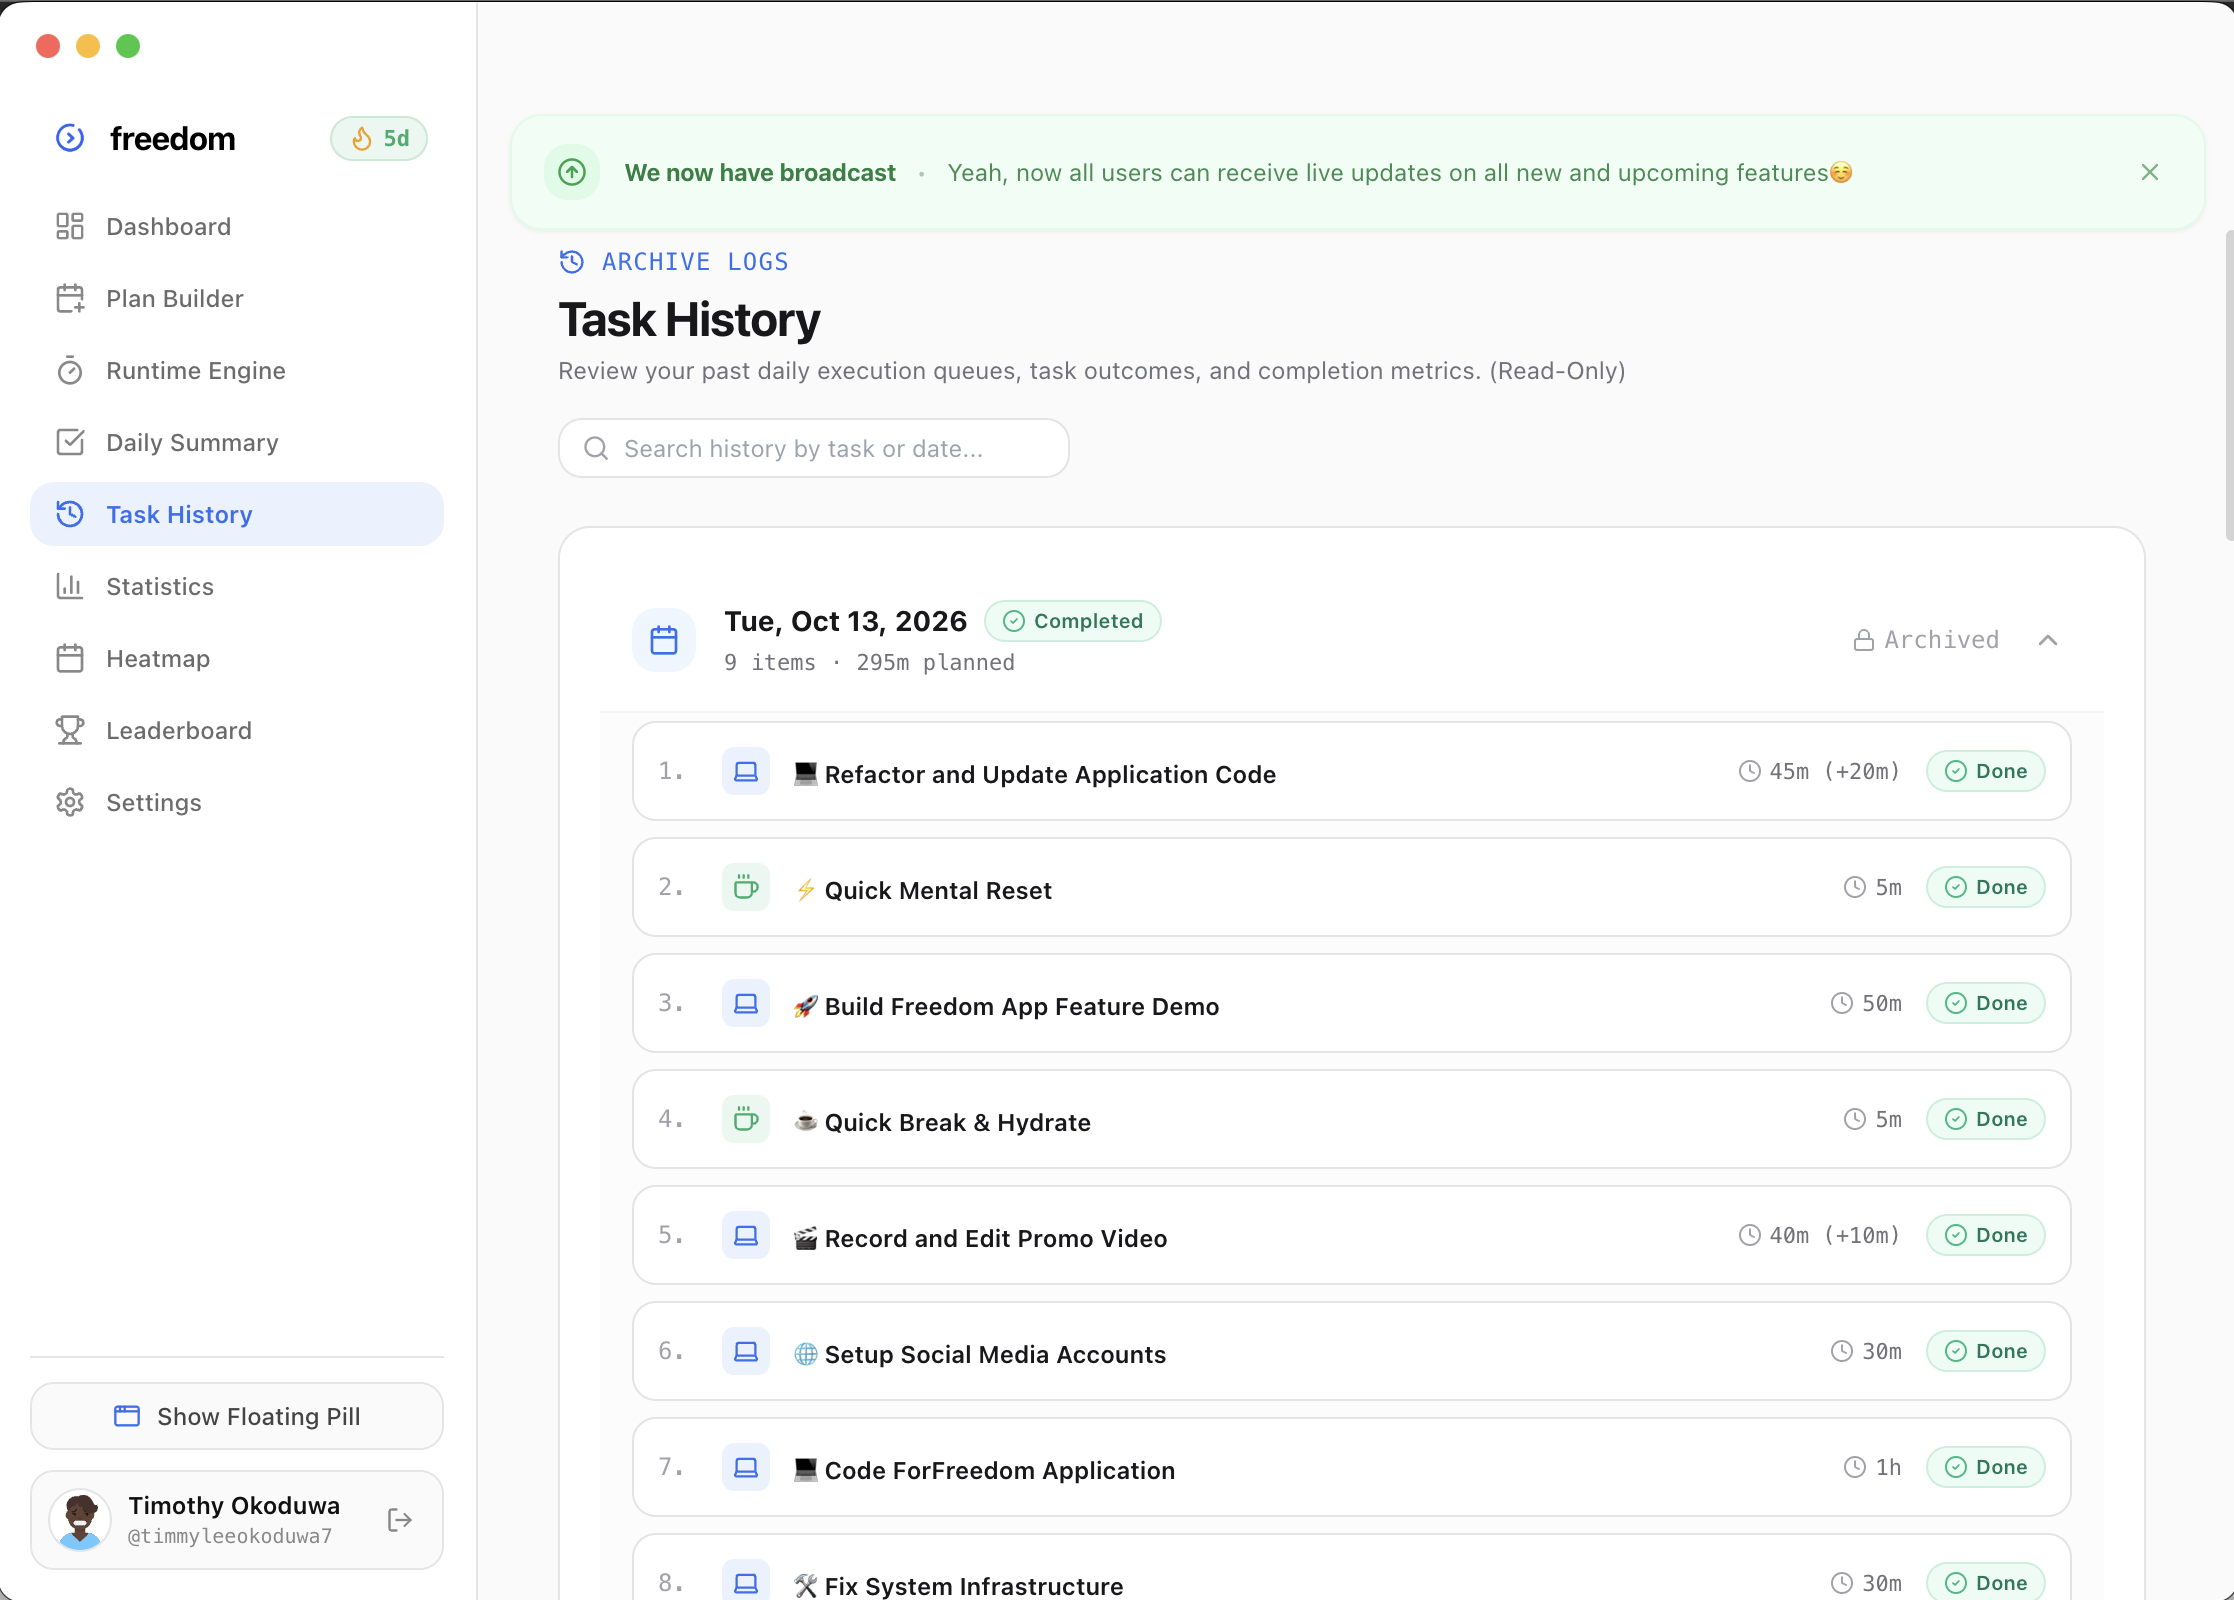Image resolution: width=2234 pixels, height=1600 pixels.
Task: Focus the Search history input field
Action: (814, 448)
